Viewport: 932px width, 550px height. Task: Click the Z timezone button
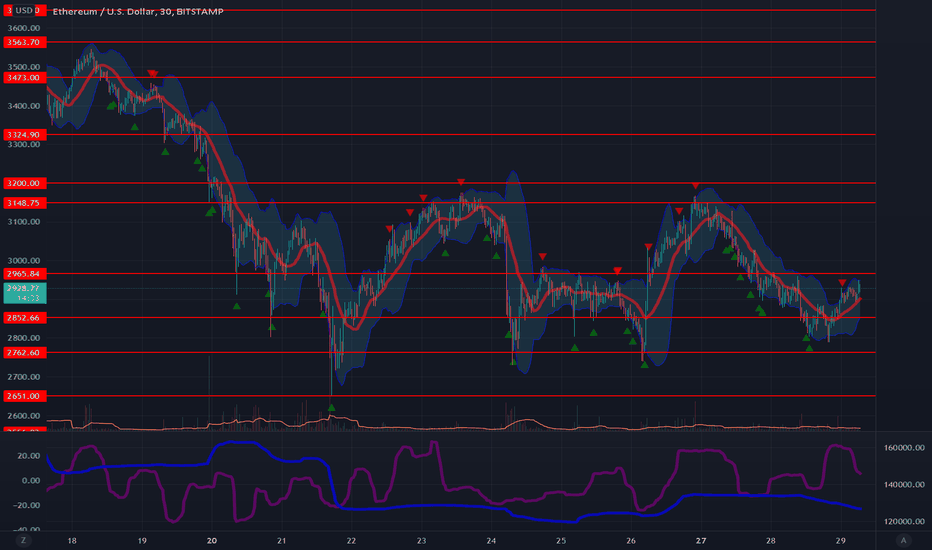(x=24, y=540)
